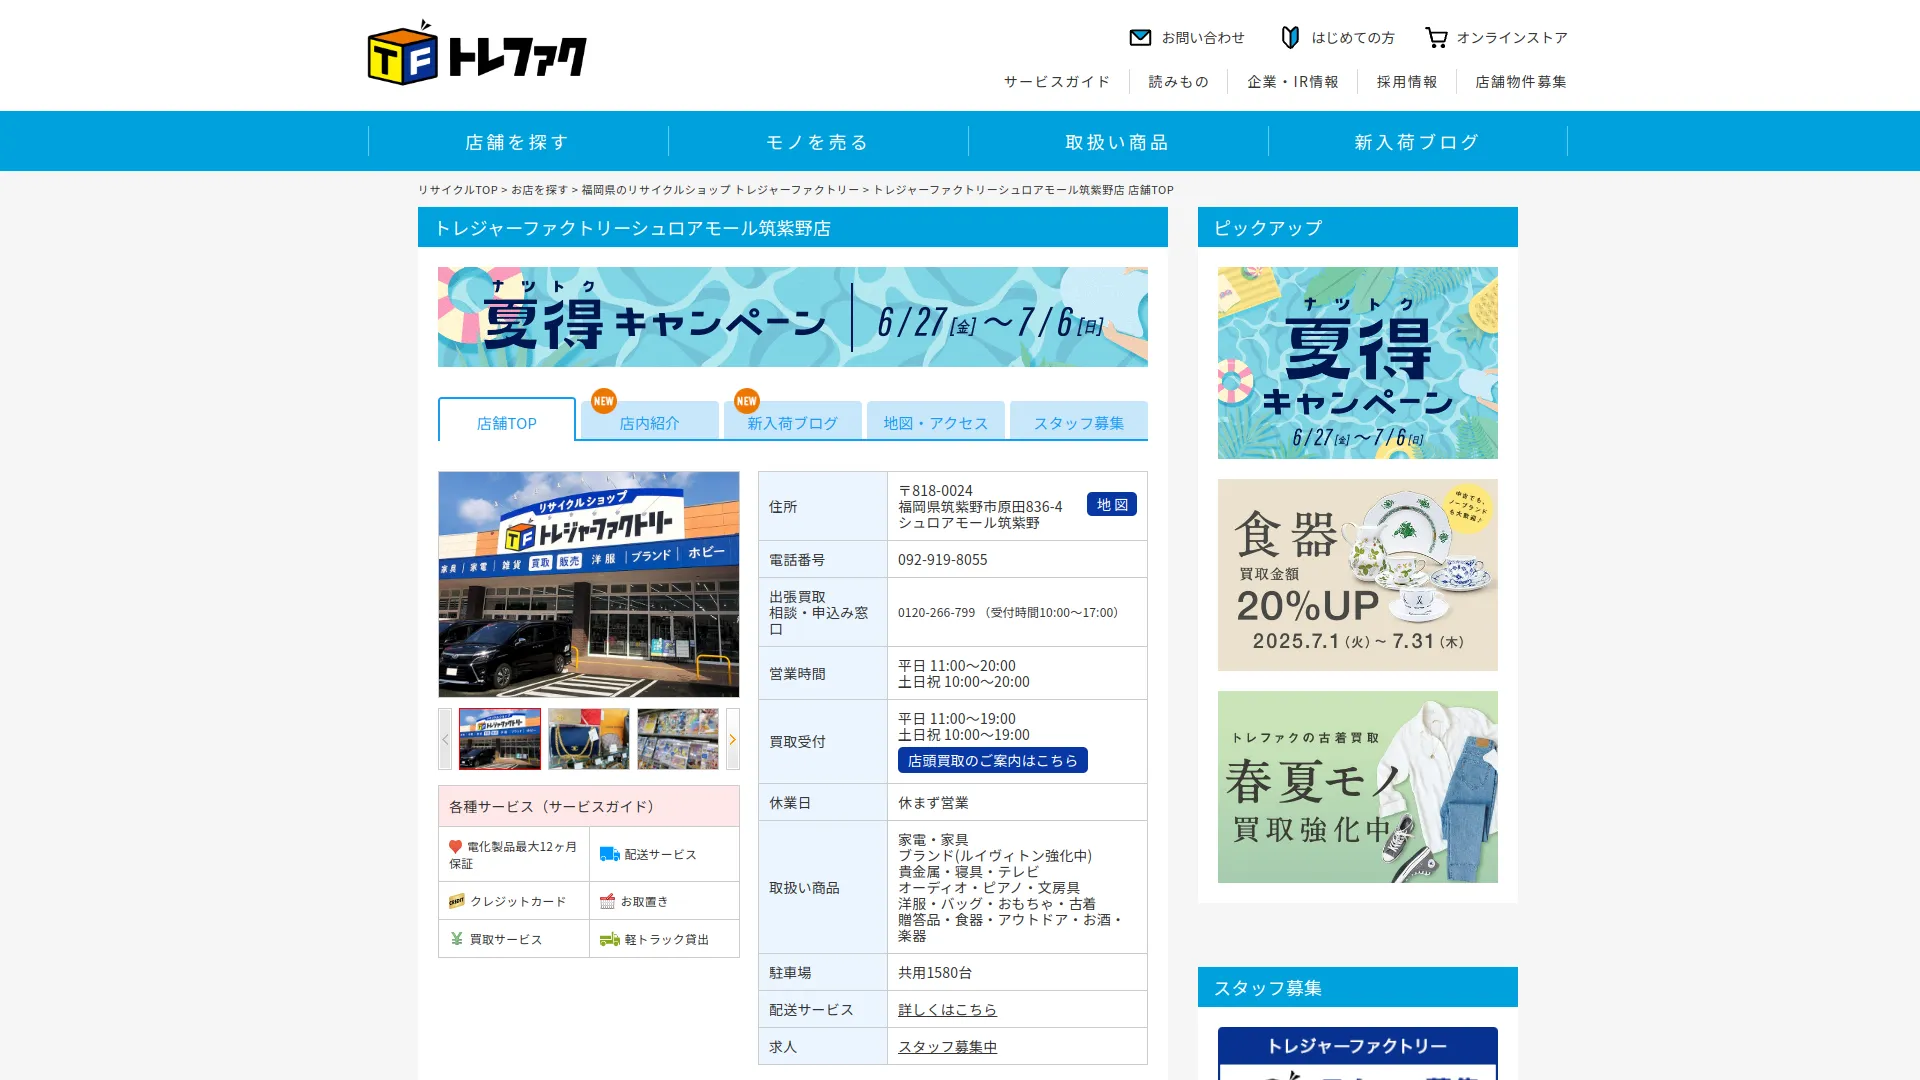Click the heart icon for 電化製品最大12ヶ月保証
Image resolution: width=1920 pixels, height=1080 pixels.
click(x=455, y=846)
